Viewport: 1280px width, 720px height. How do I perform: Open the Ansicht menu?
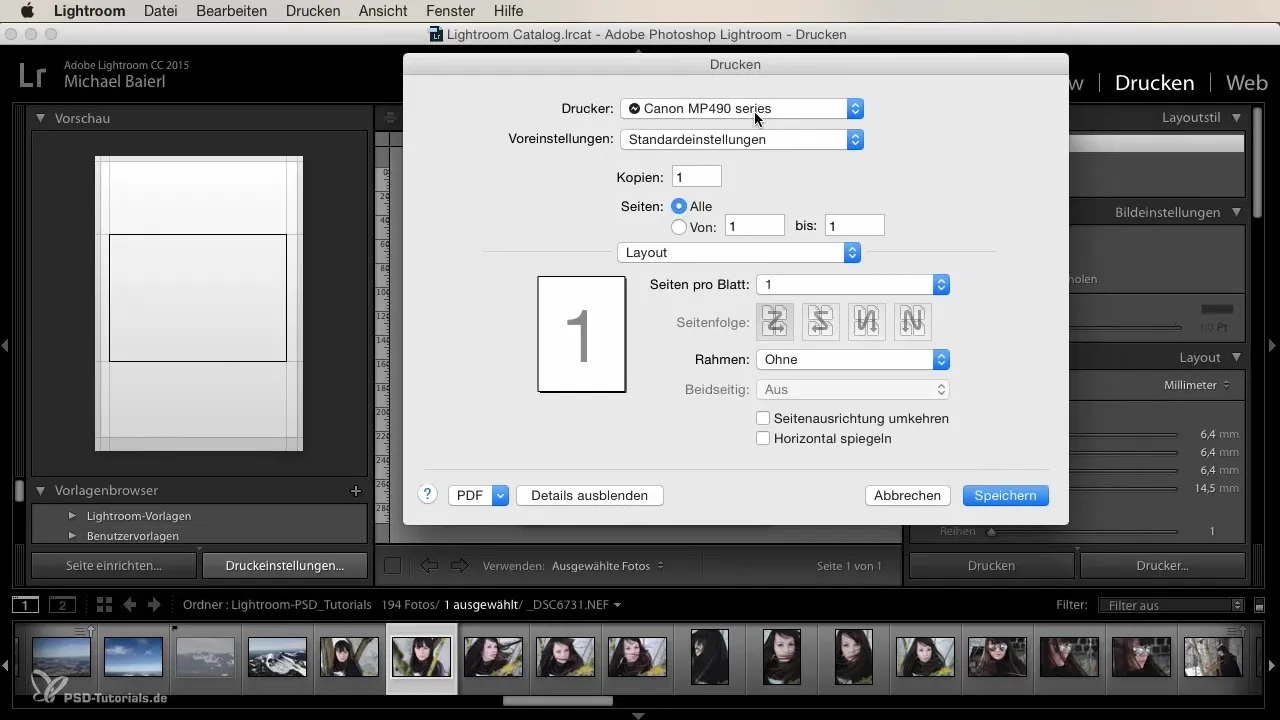coord(383,11)
